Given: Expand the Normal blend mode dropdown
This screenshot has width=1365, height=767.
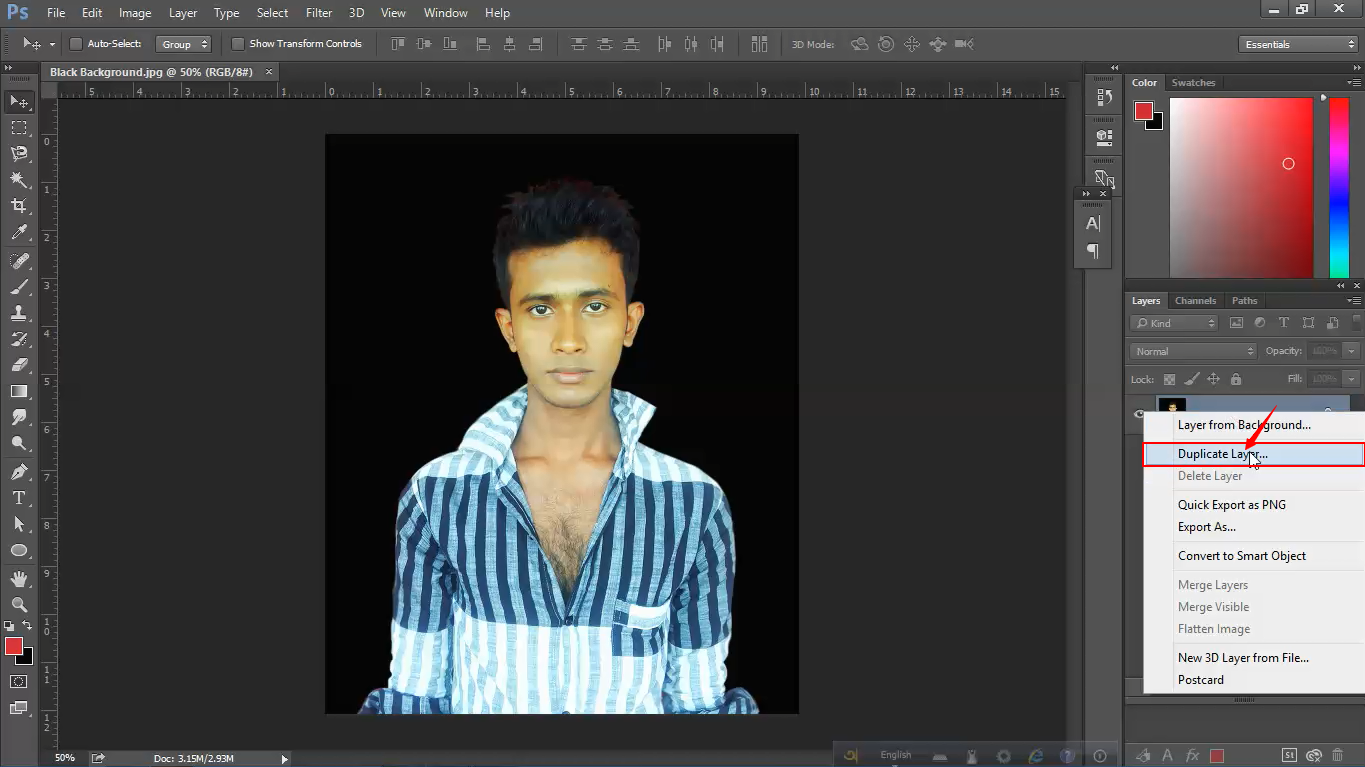Looking at the screenshot, I should coord(1193,351).
